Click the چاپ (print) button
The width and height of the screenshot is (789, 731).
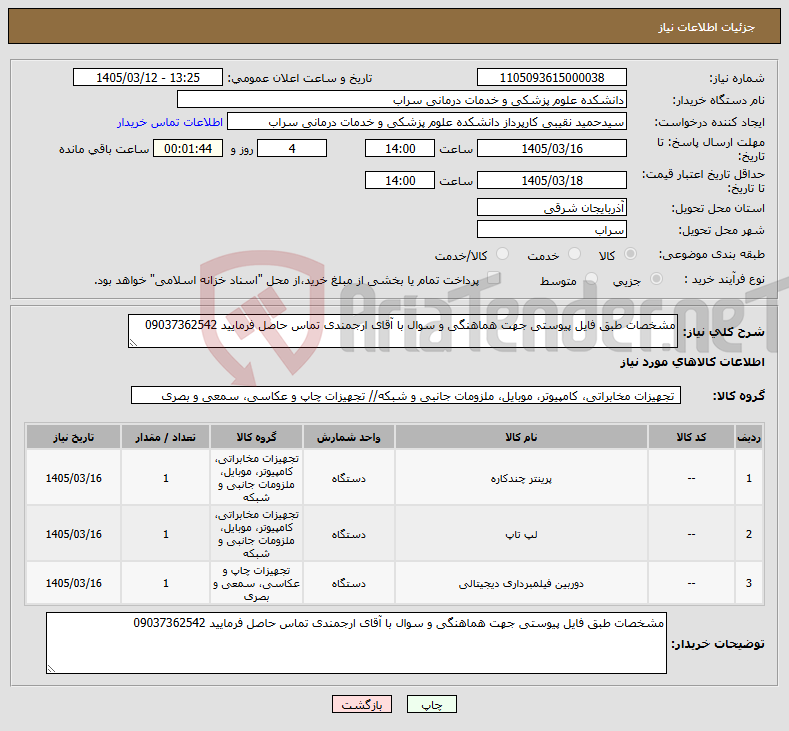click(x=431, y=704)
